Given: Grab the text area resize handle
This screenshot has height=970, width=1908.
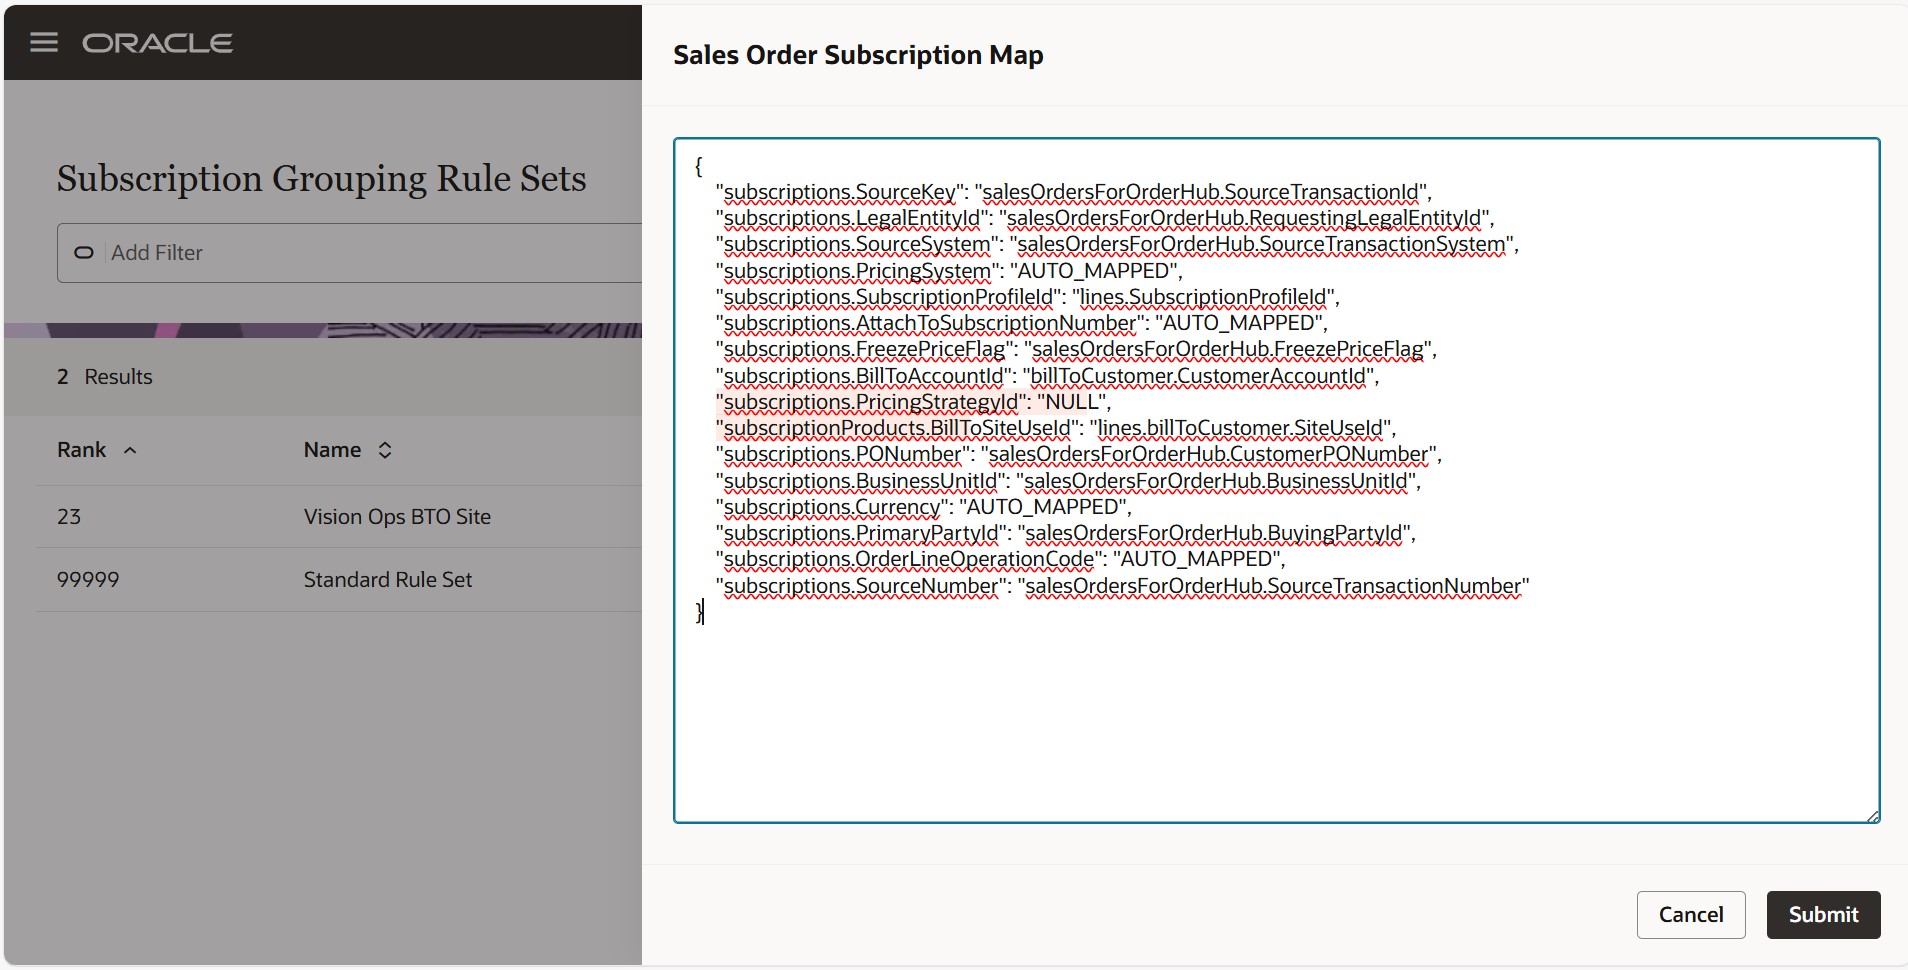Looking at the screenshot, I should 1872,816.
